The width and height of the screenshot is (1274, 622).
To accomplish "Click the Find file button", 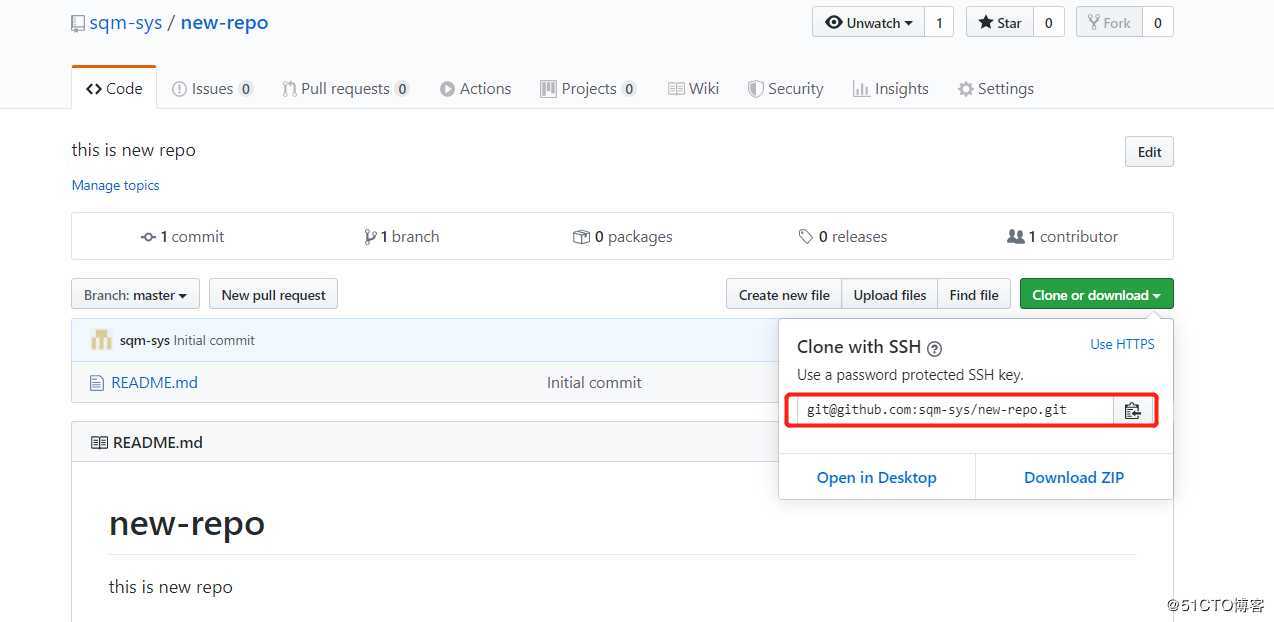I will click(x=974, y=295).
